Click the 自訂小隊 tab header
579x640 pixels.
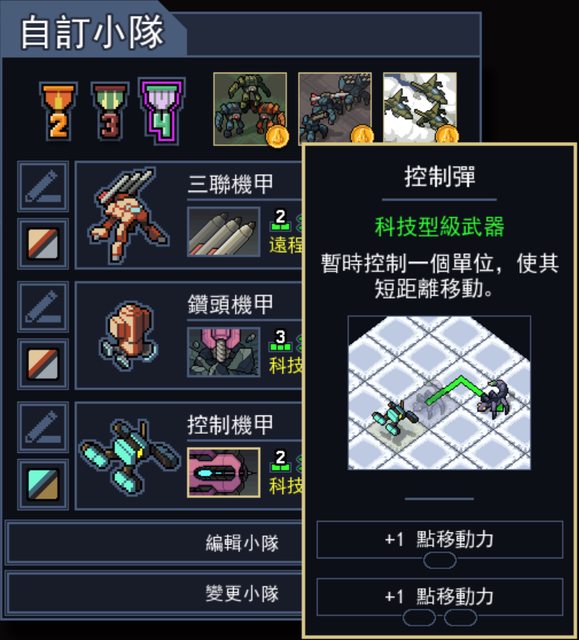92,32
